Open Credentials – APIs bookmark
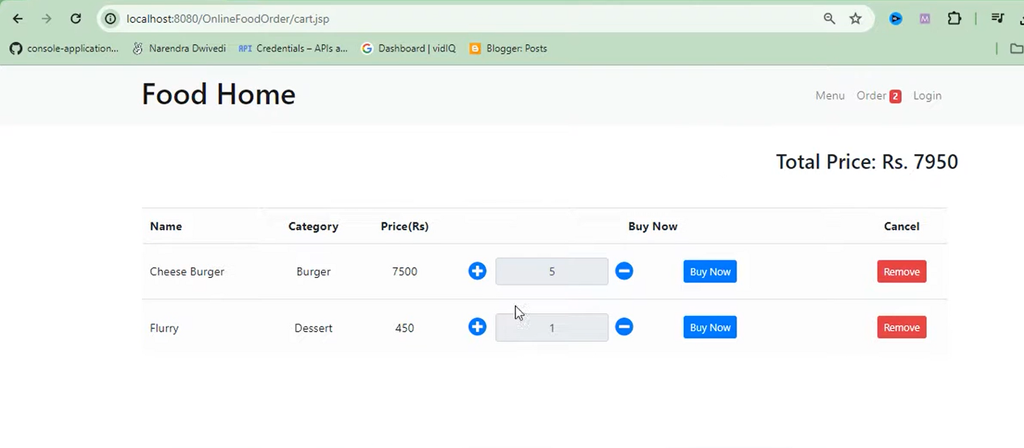Viewport: 1024px width, 448px height. 293,48
